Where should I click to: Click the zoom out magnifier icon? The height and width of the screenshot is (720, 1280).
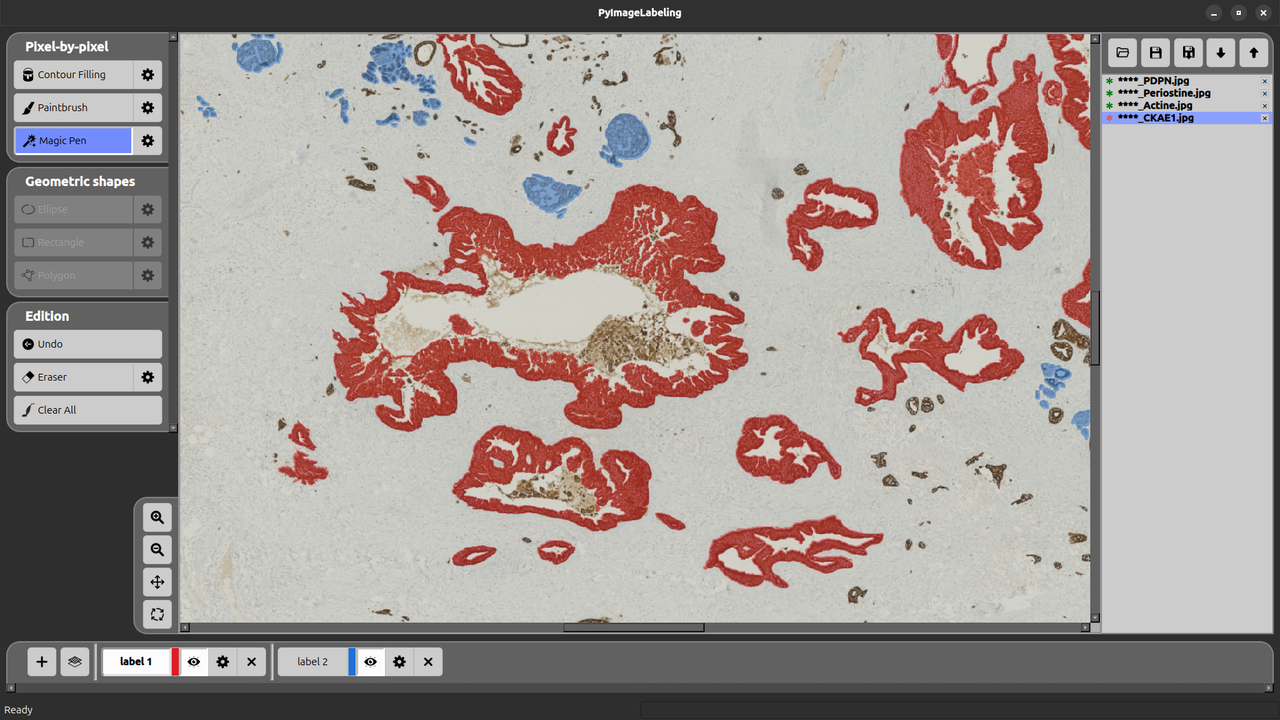(x=157, y=549)
